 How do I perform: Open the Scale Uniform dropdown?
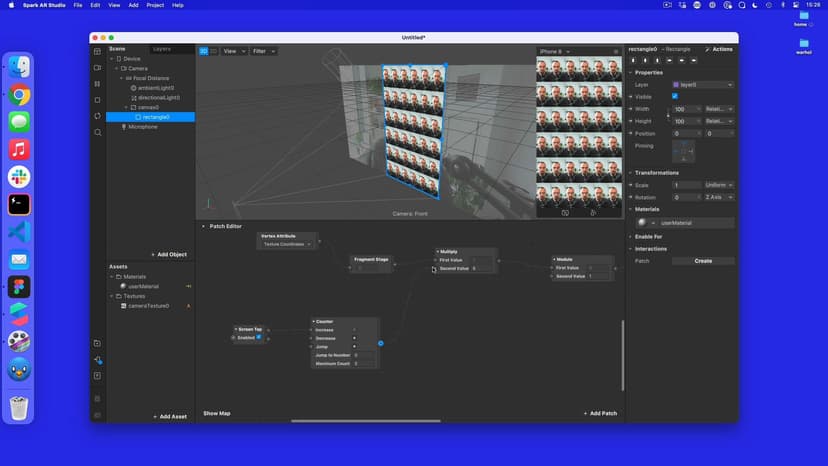click(x=719, y=185)
